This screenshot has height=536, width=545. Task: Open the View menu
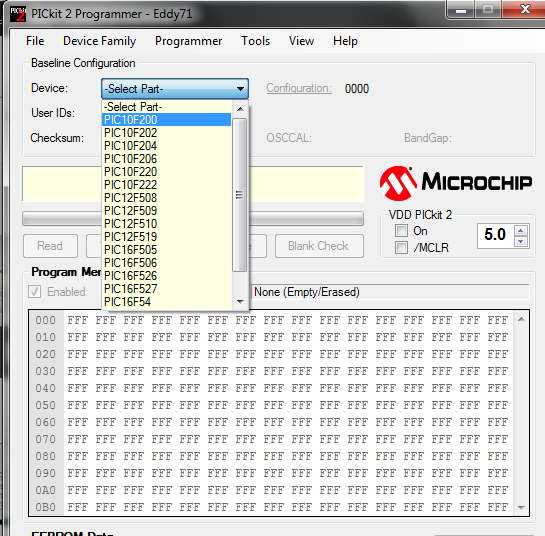tap(301, 41)
